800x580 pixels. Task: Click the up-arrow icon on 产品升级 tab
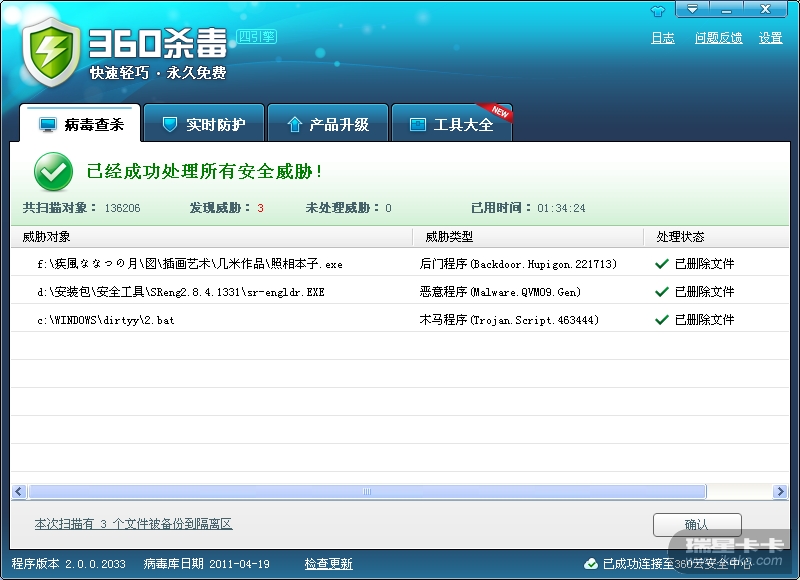pos(294,124)
